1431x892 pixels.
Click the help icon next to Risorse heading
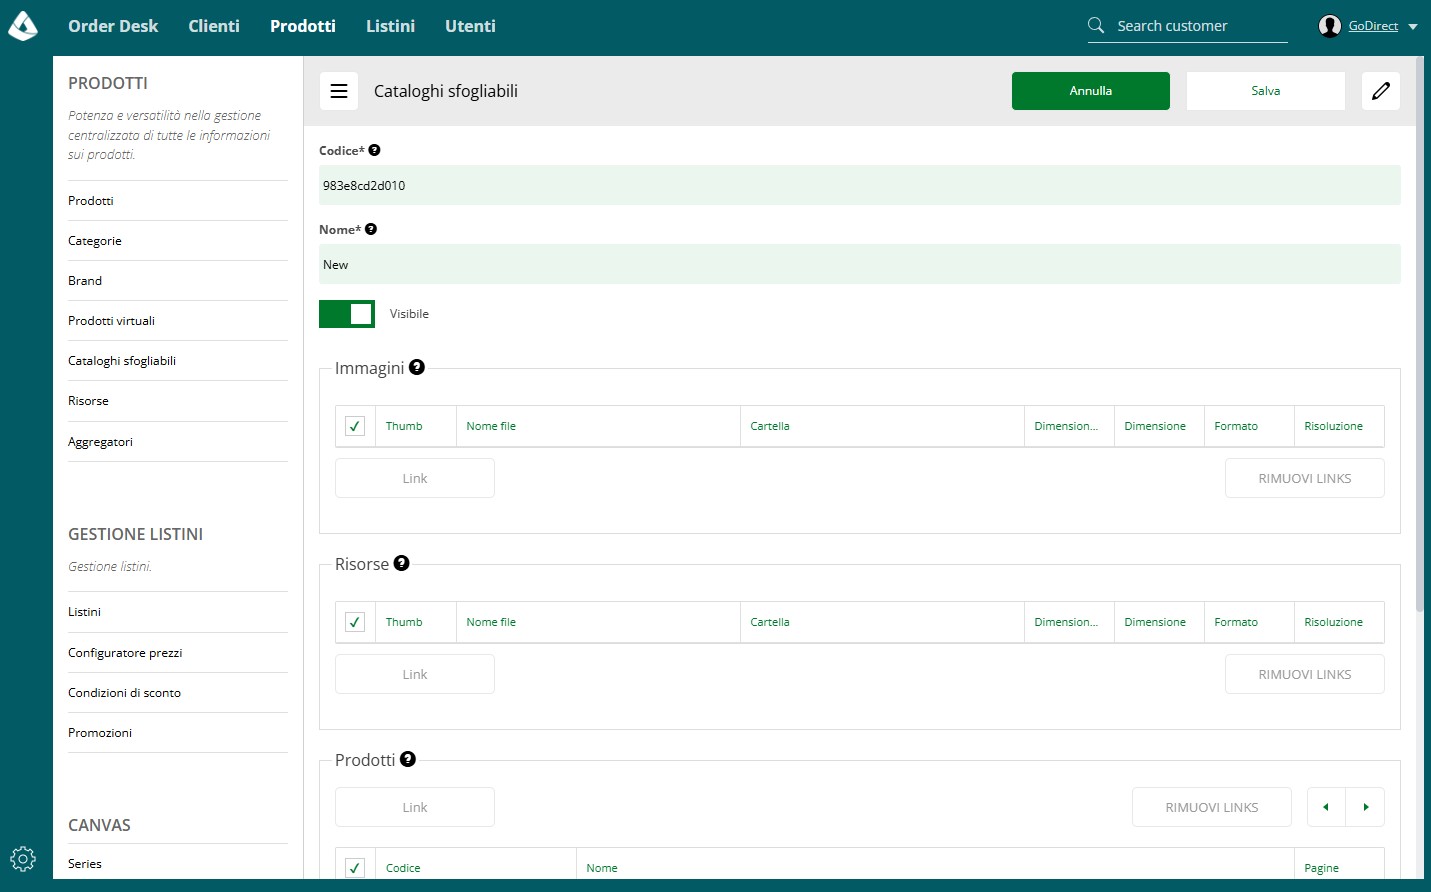tap(401, 563)
